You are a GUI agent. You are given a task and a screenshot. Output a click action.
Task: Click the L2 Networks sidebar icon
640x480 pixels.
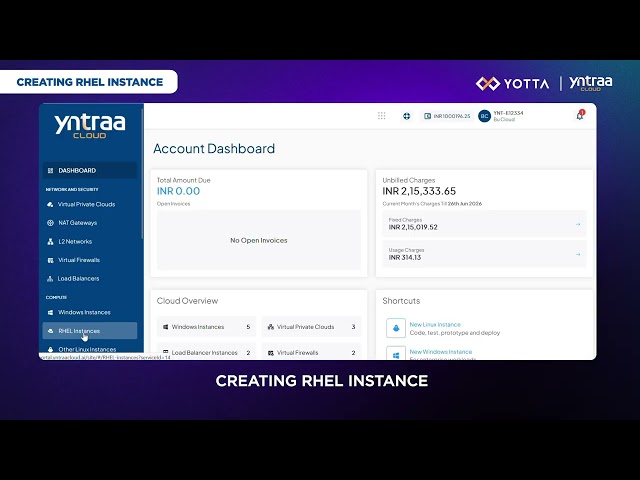(51, 242)
